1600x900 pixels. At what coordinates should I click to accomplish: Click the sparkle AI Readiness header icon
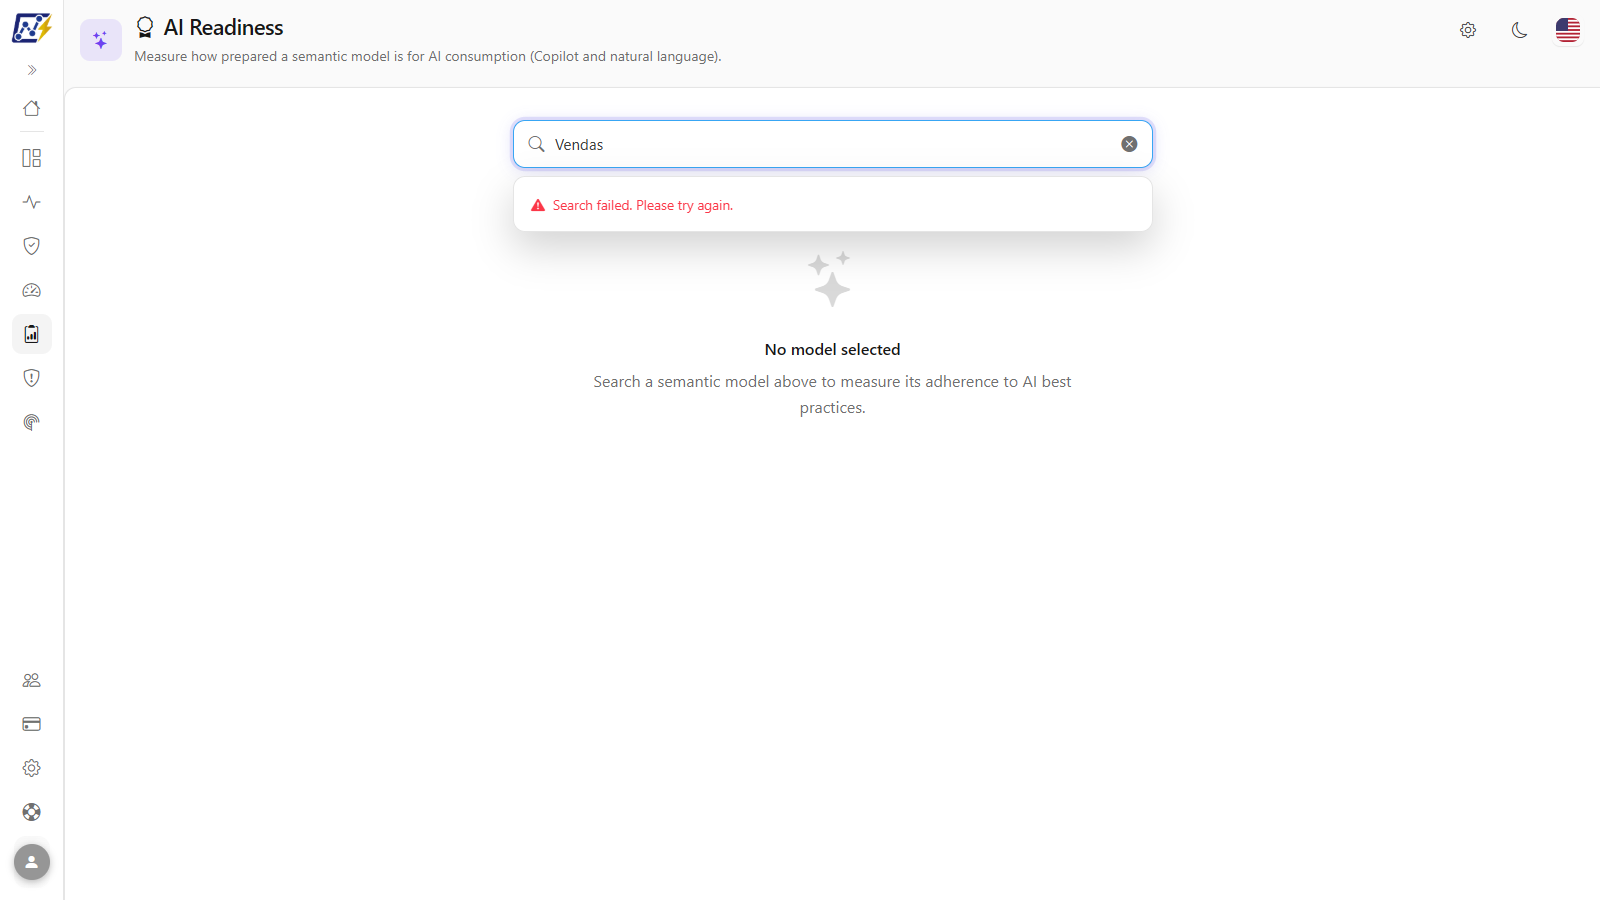point(101,40)
